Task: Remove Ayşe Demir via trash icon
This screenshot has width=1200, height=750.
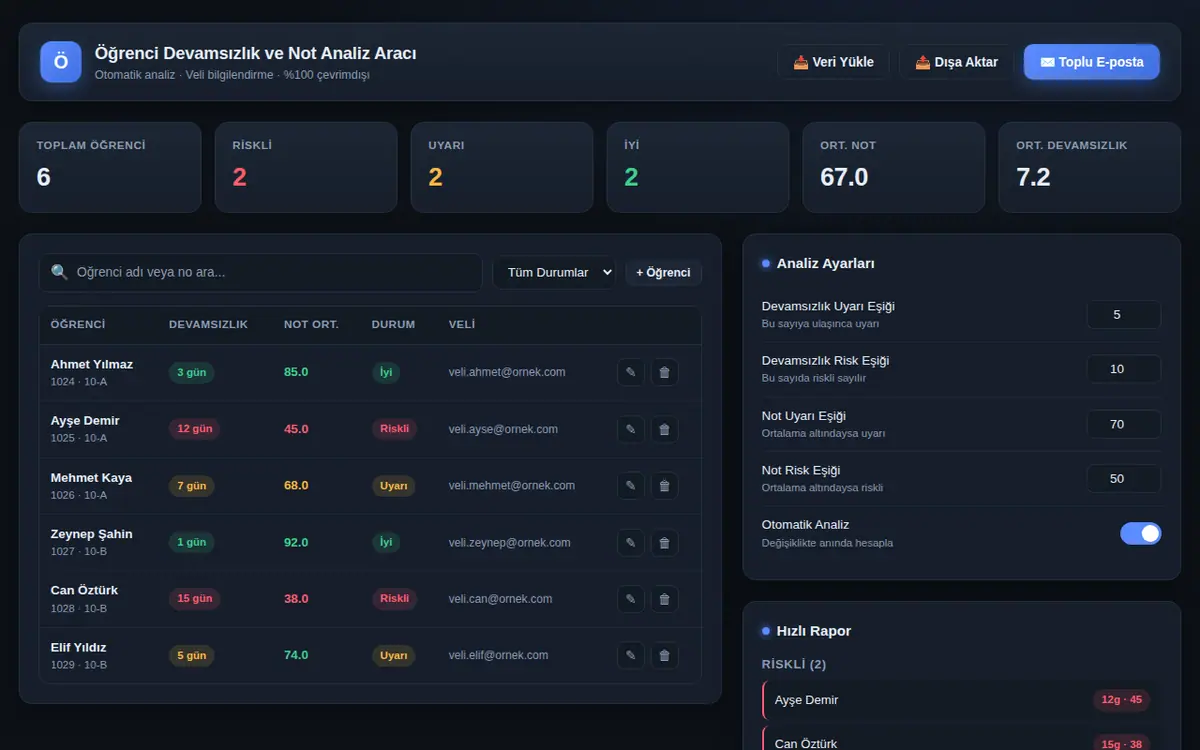Action: pos(664,429)
